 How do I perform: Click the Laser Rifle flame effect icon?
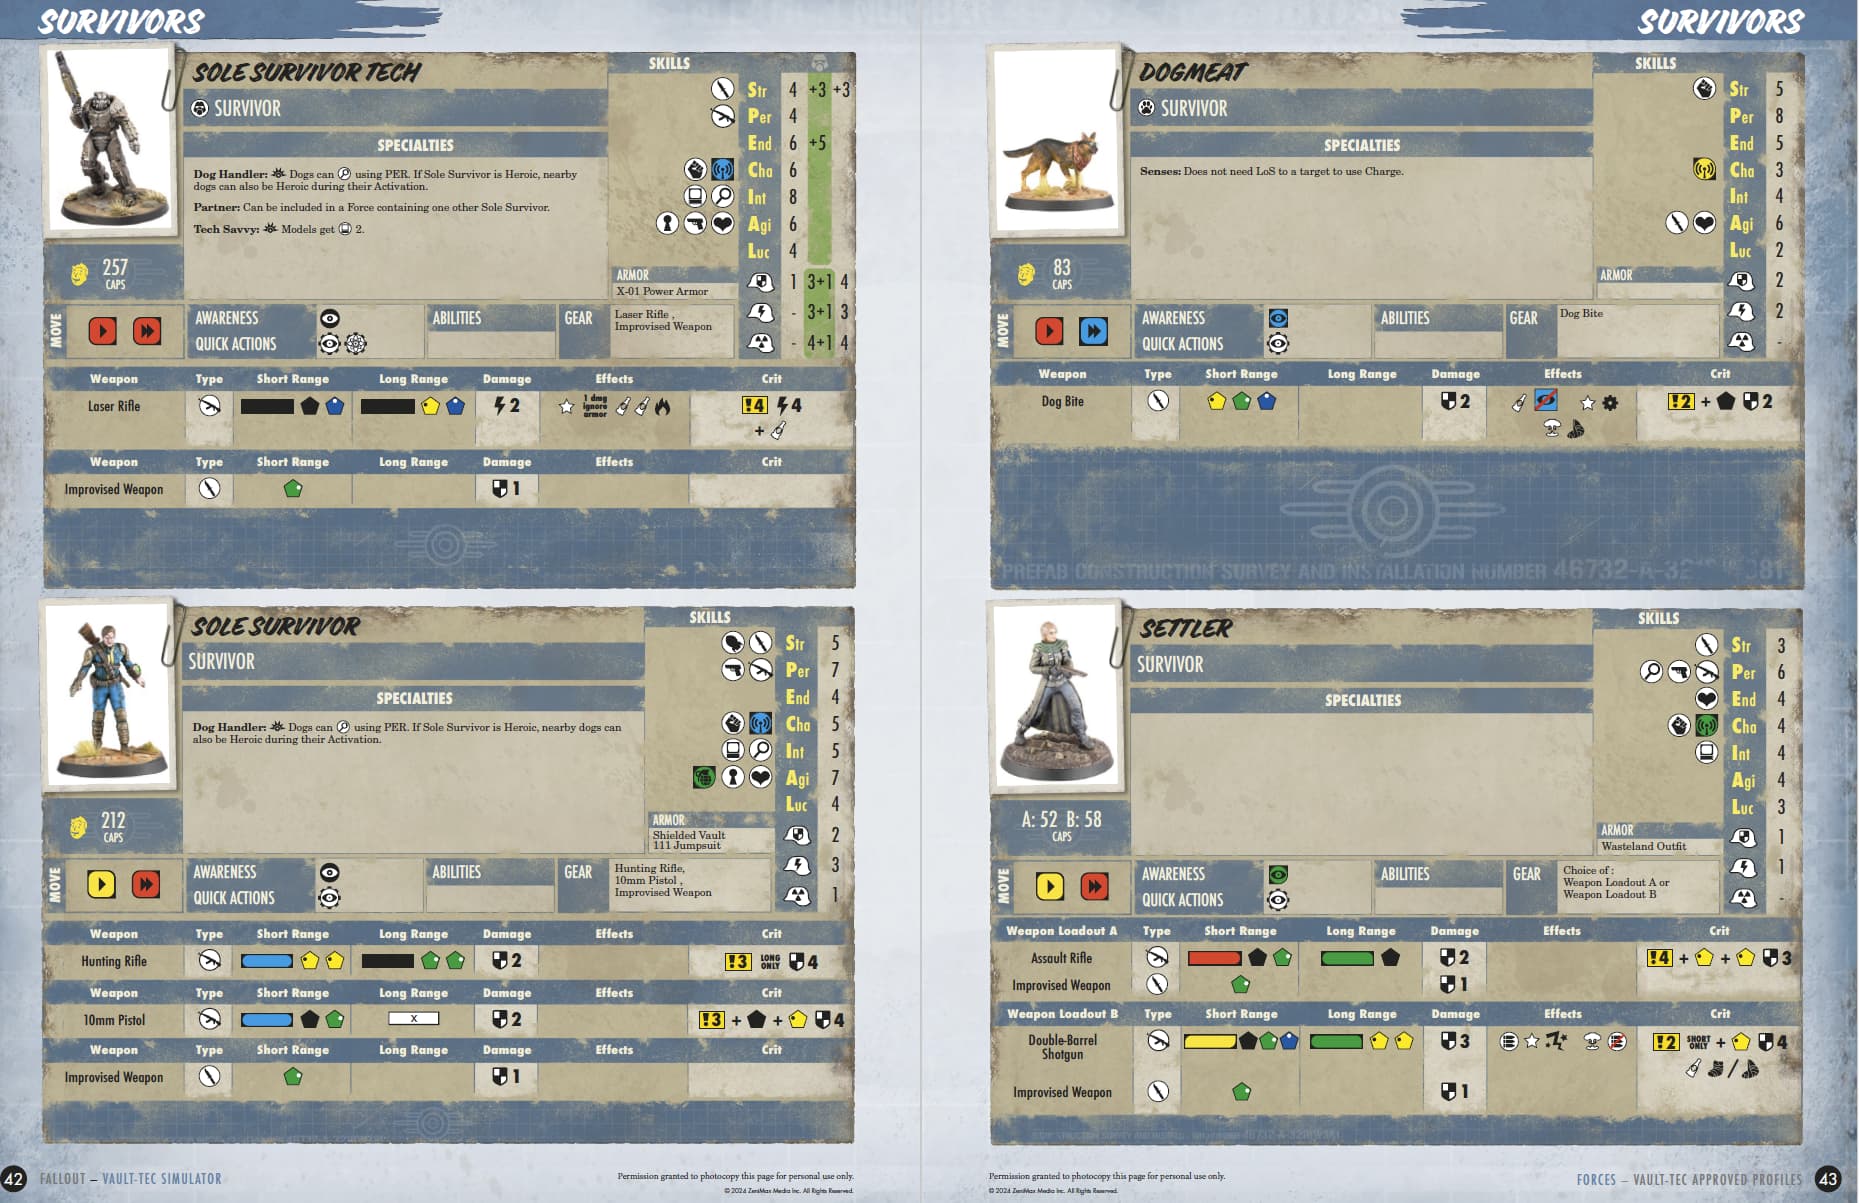pos(663,406)
